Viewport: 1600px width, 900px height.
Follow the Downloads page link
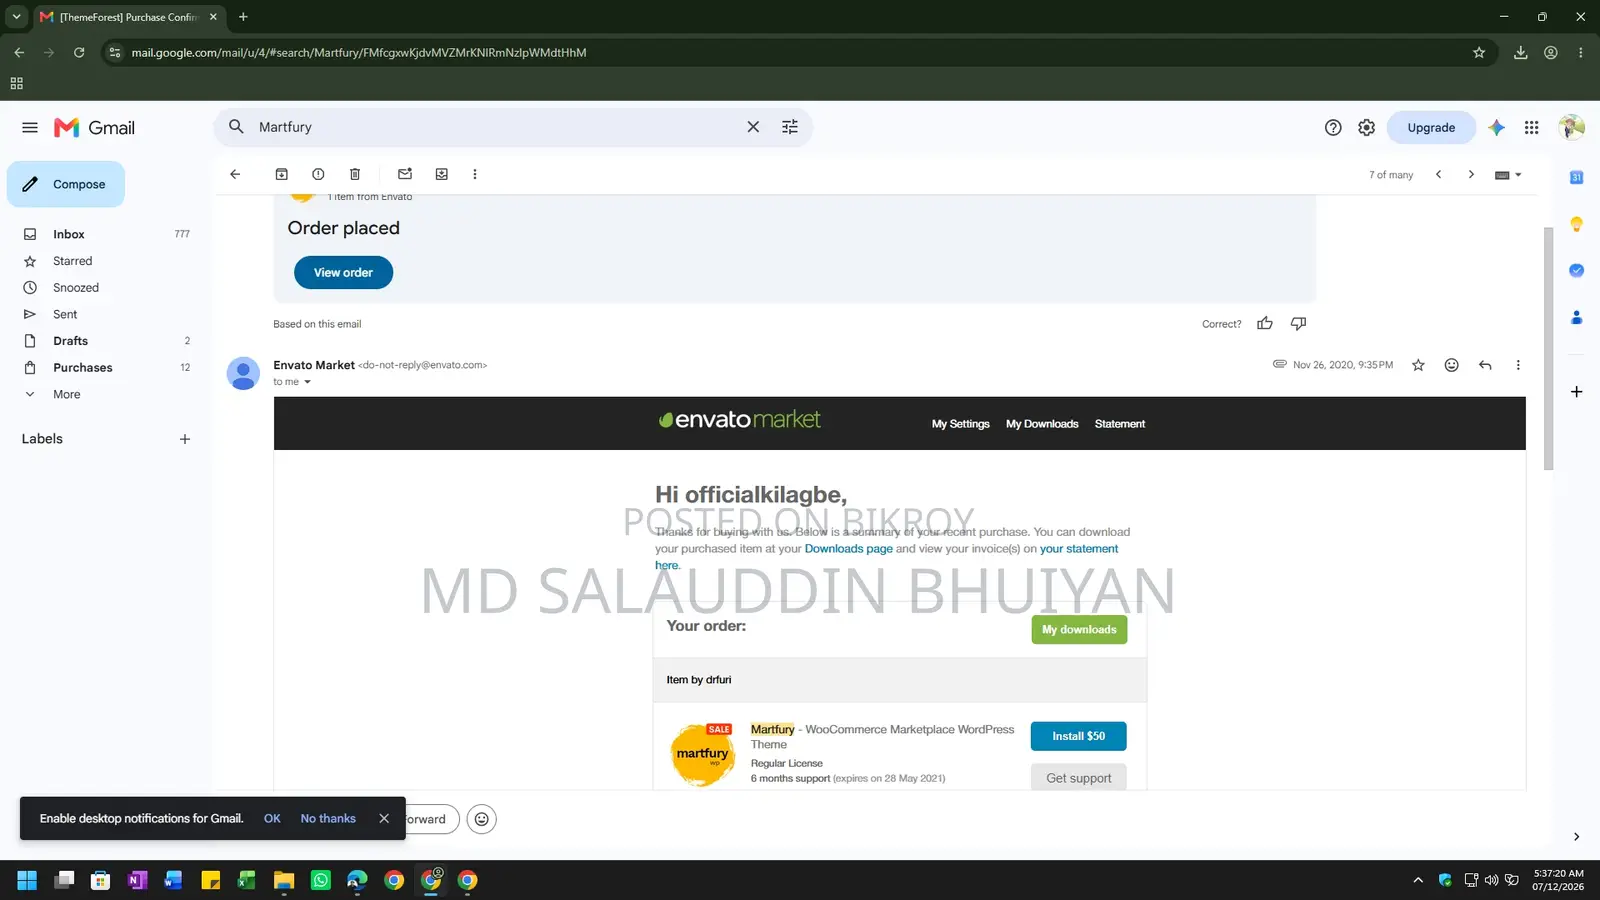click(x=848, y=549)
